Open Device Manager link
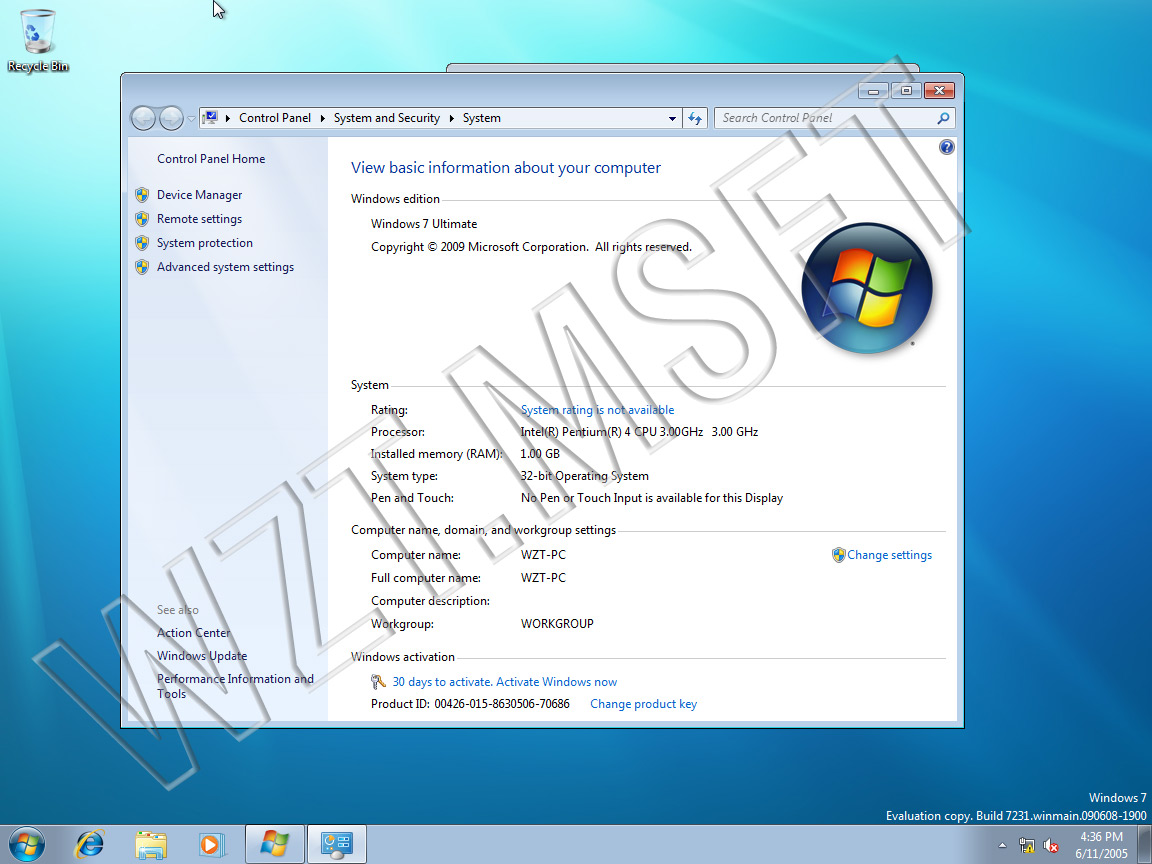The height and width of the screenshot is (864, 1152). click(199, 195)
